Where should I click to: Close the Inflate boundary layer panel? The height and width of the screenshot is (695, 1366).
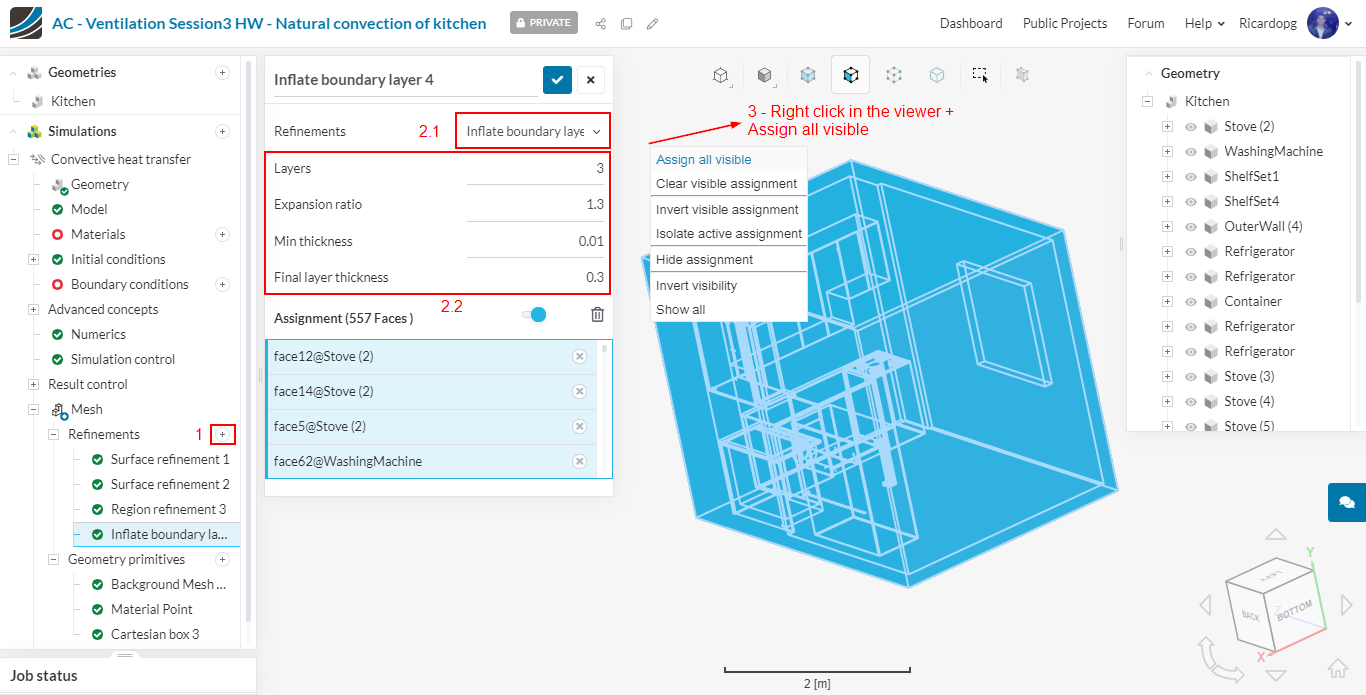(590, 80)
